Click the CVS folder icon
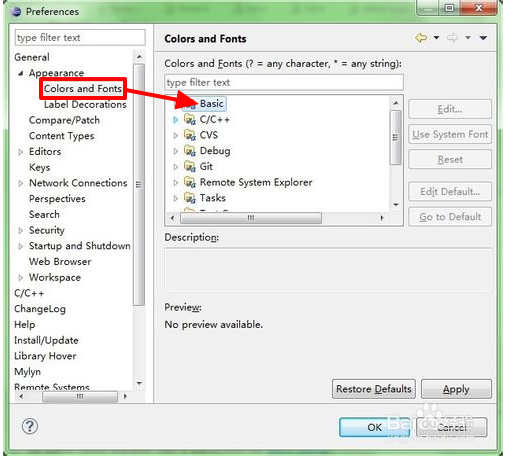The image size is (506, 456). (190, 135)
